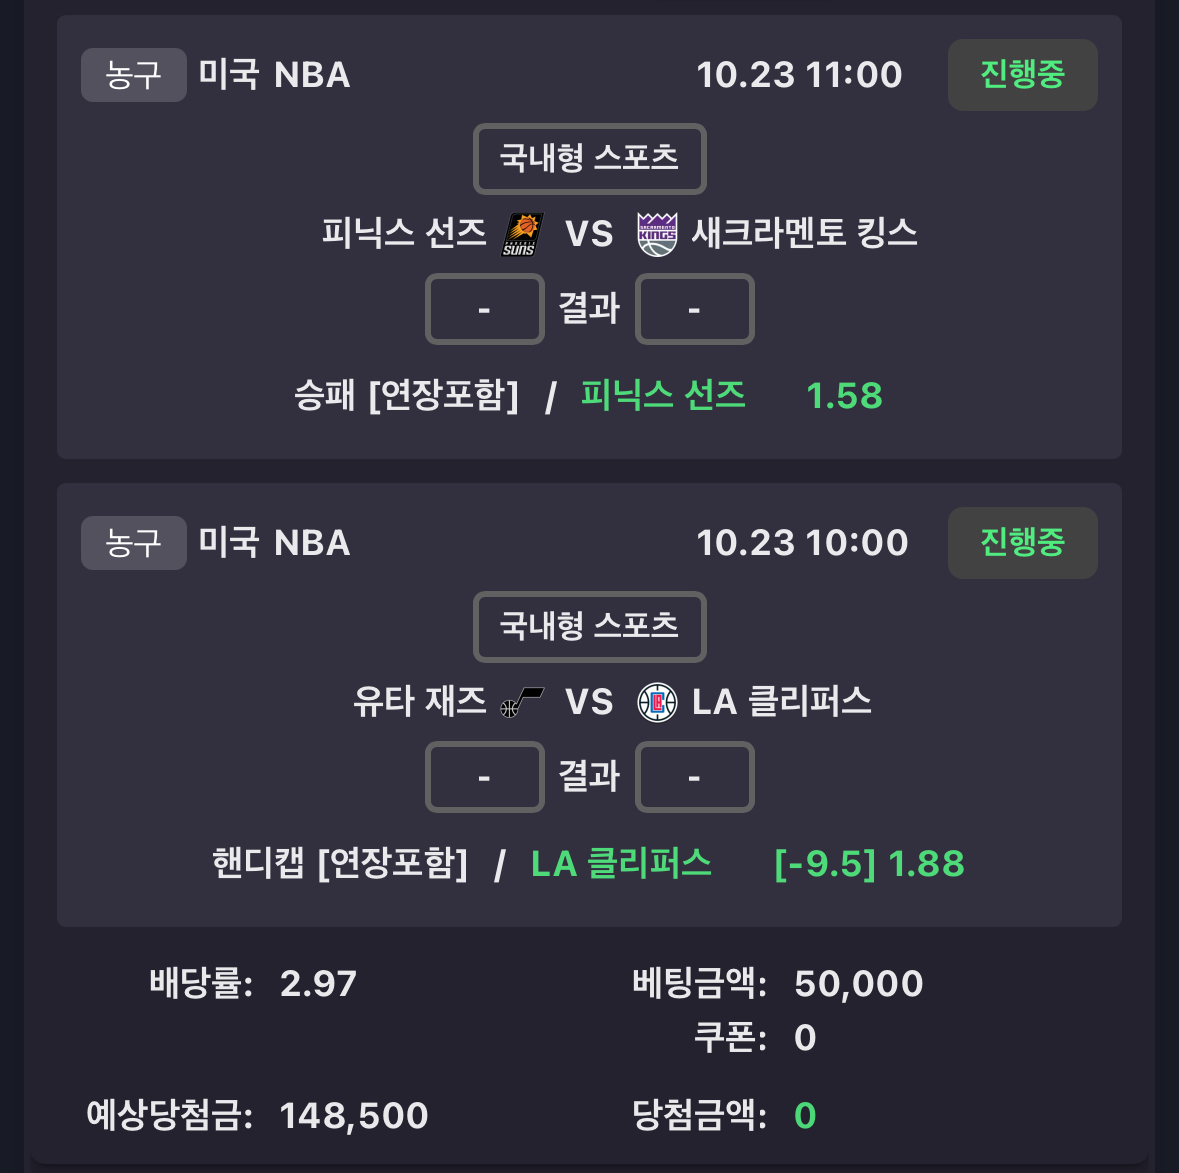Select the 농구 tag on second bet

[x=133, y=543]
